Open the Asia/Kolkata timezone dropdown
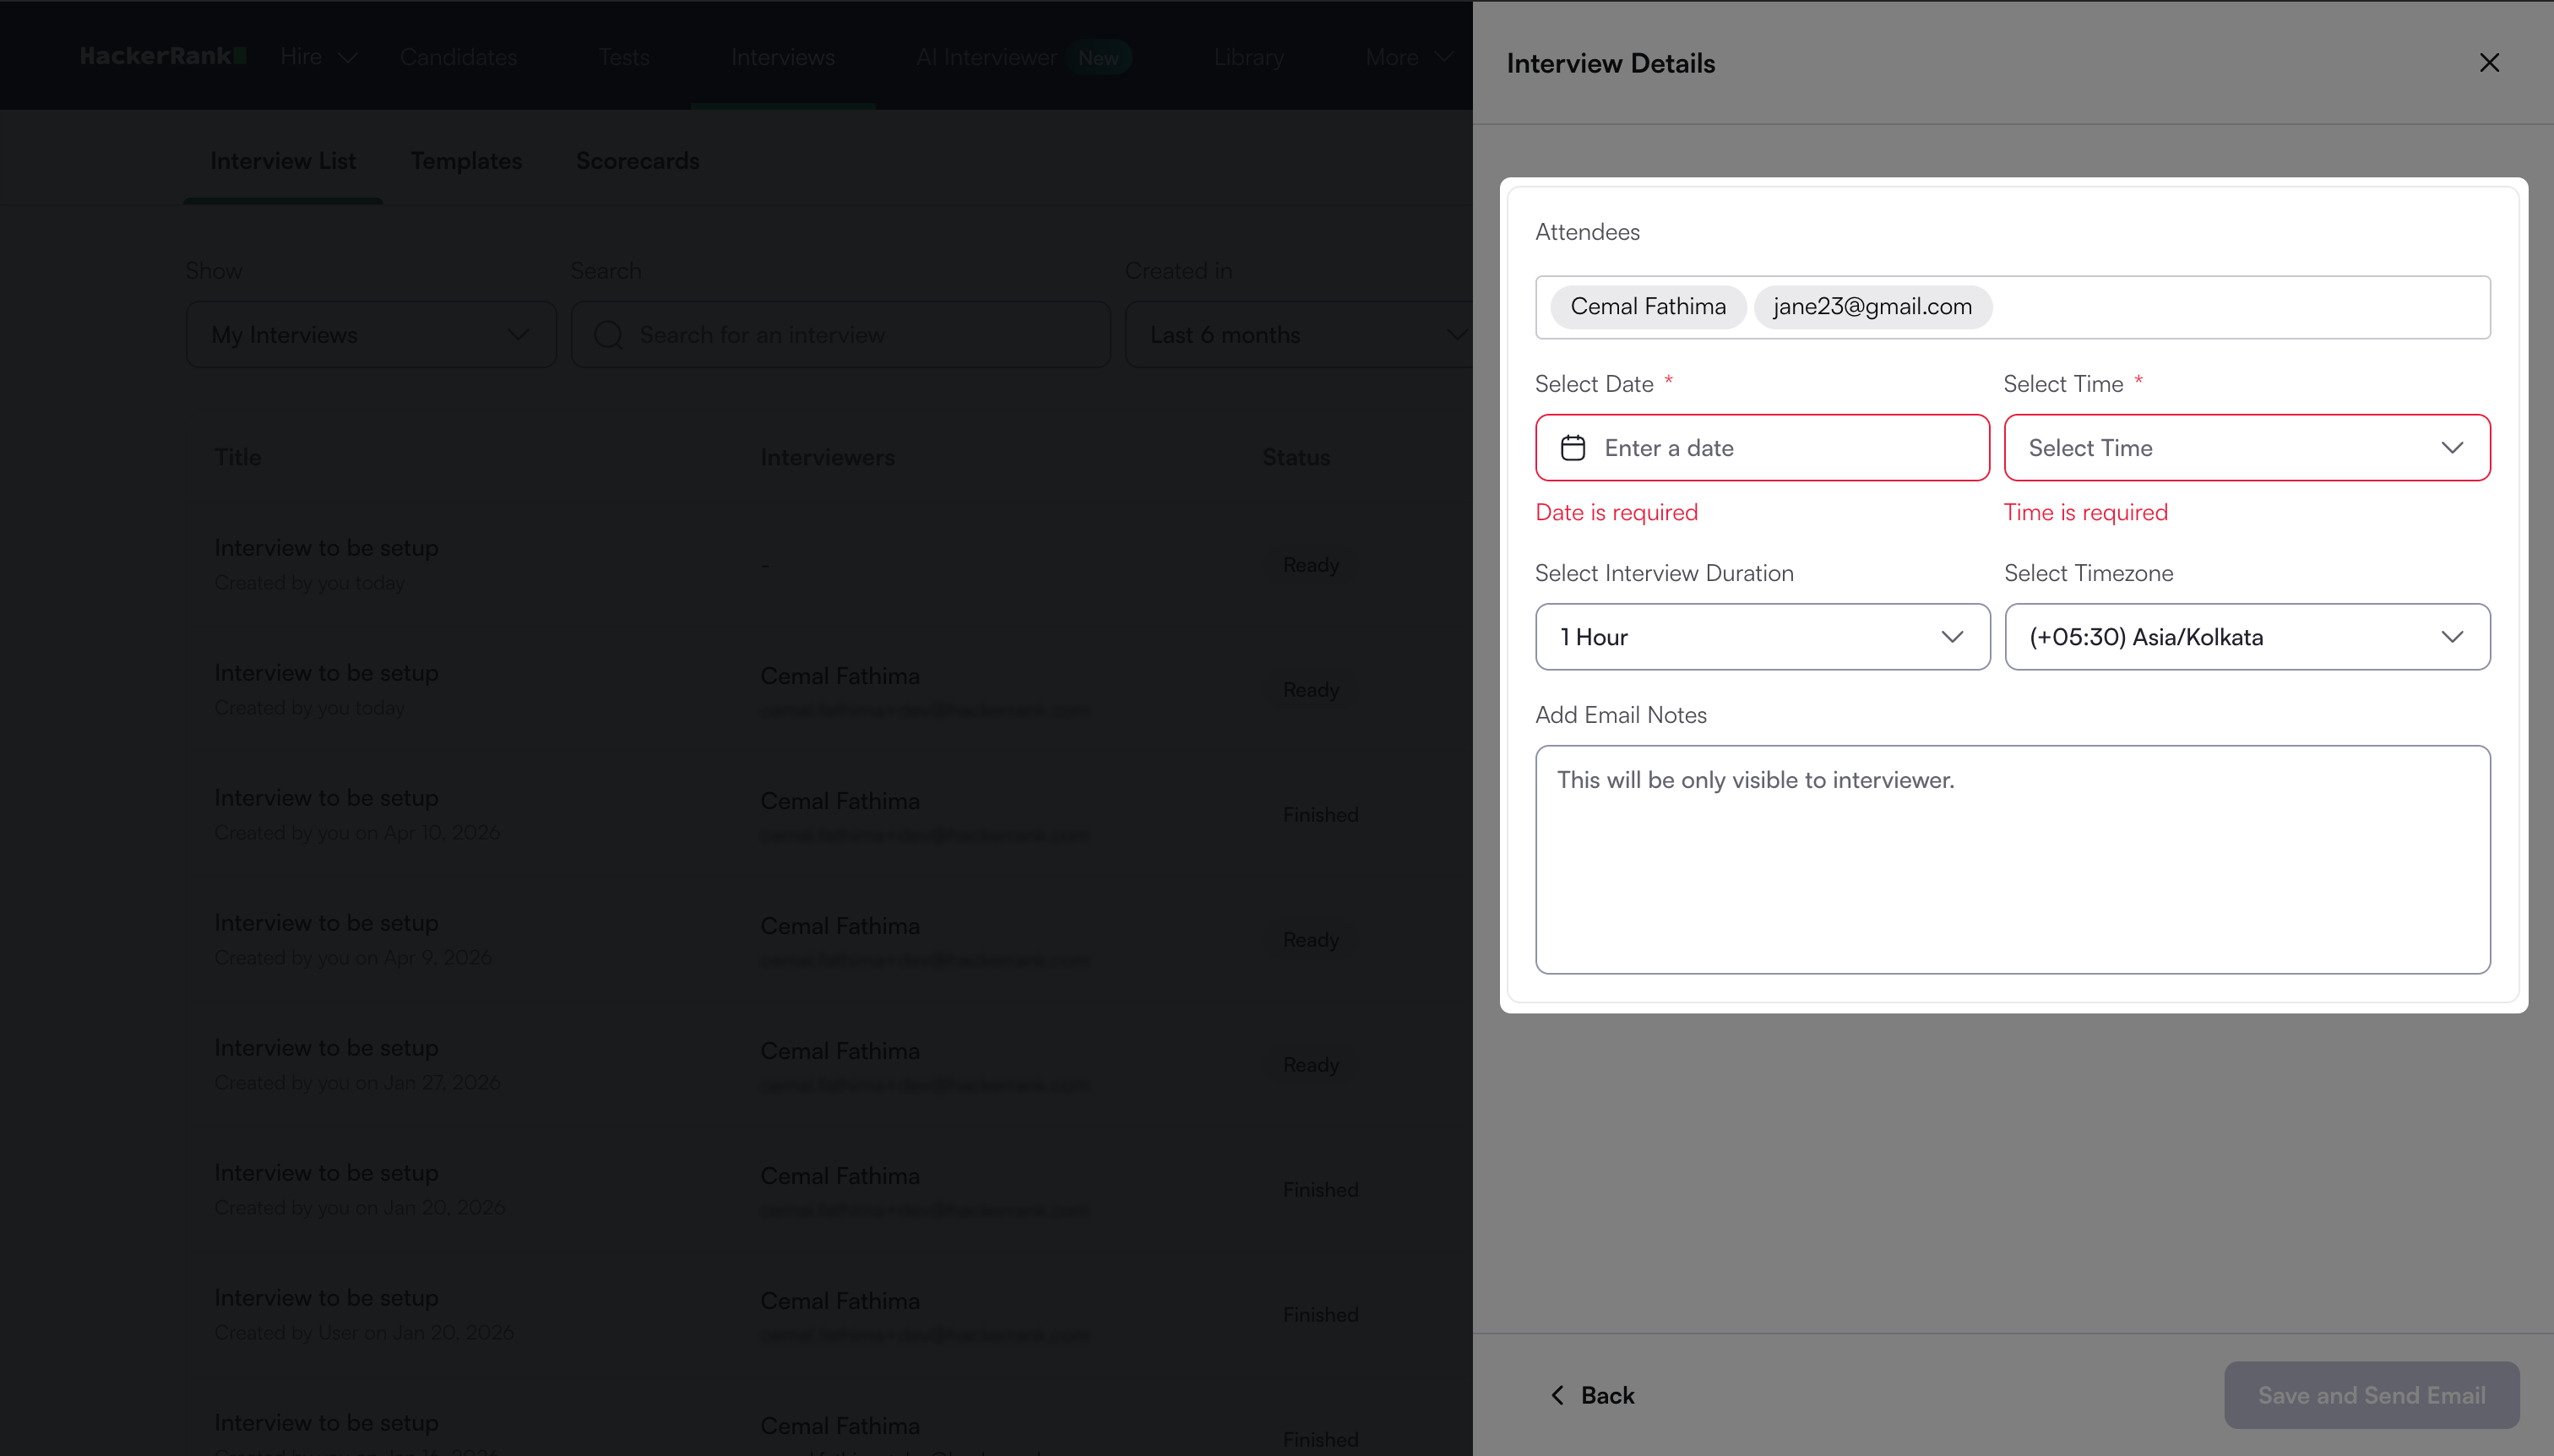The image size is (2554, 1456). tap(2246, 637)
